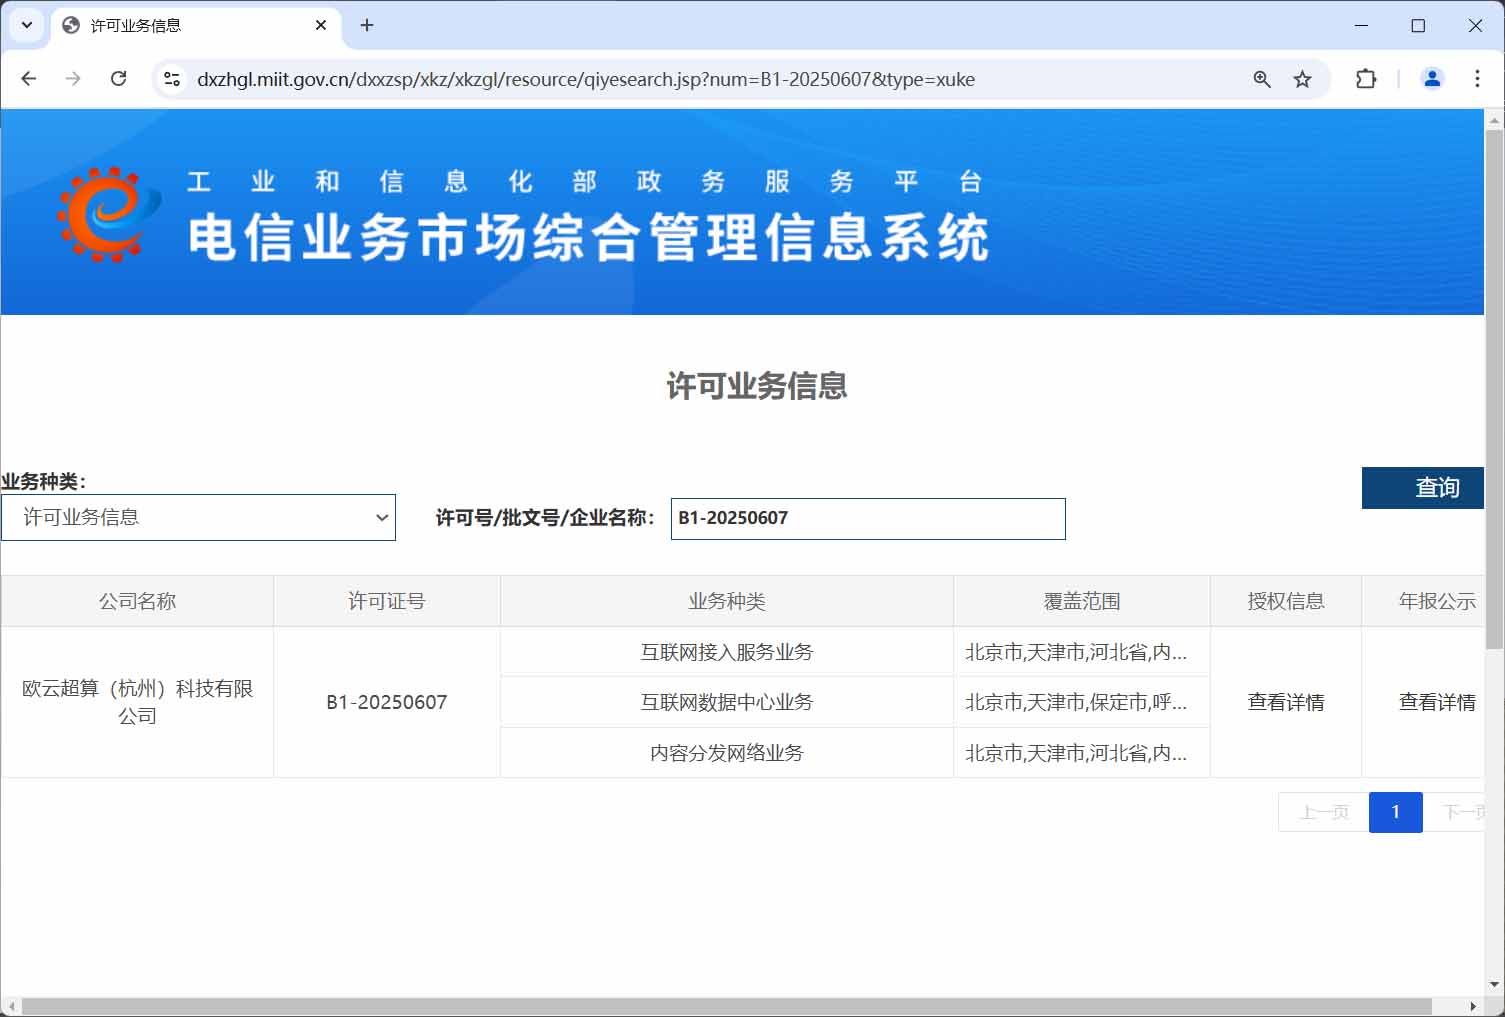Click the MIIT gear logo
Viewport: 1505px width, 1017px height.
click(110, 214)
